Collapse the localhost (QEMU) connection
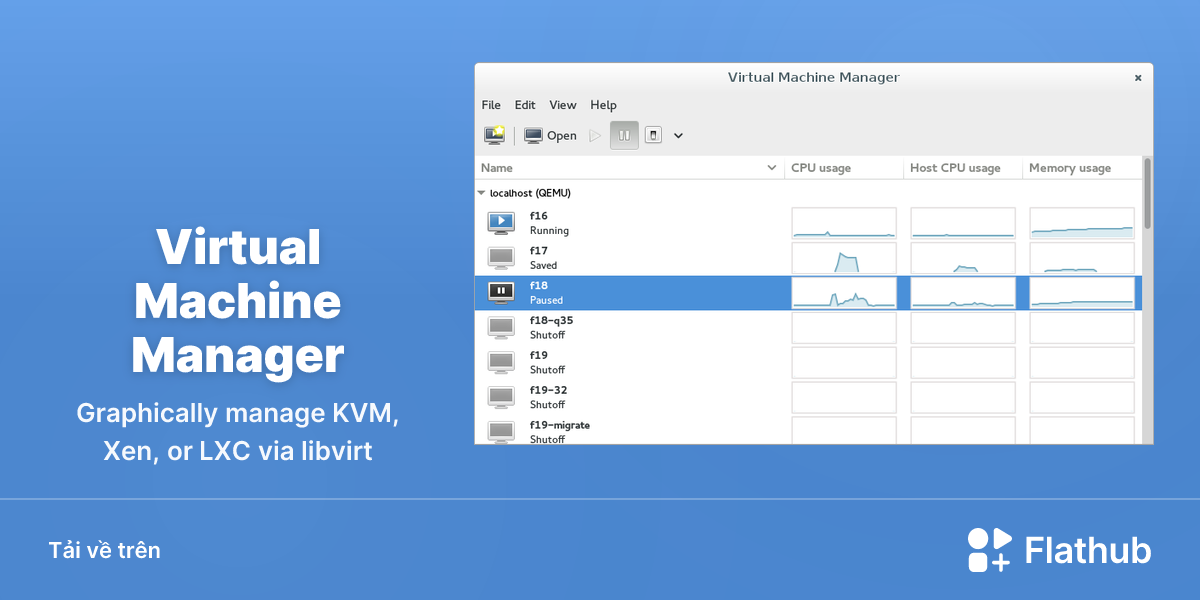The height and width of the screenshot is (600, 1200). tap(481, 193)
